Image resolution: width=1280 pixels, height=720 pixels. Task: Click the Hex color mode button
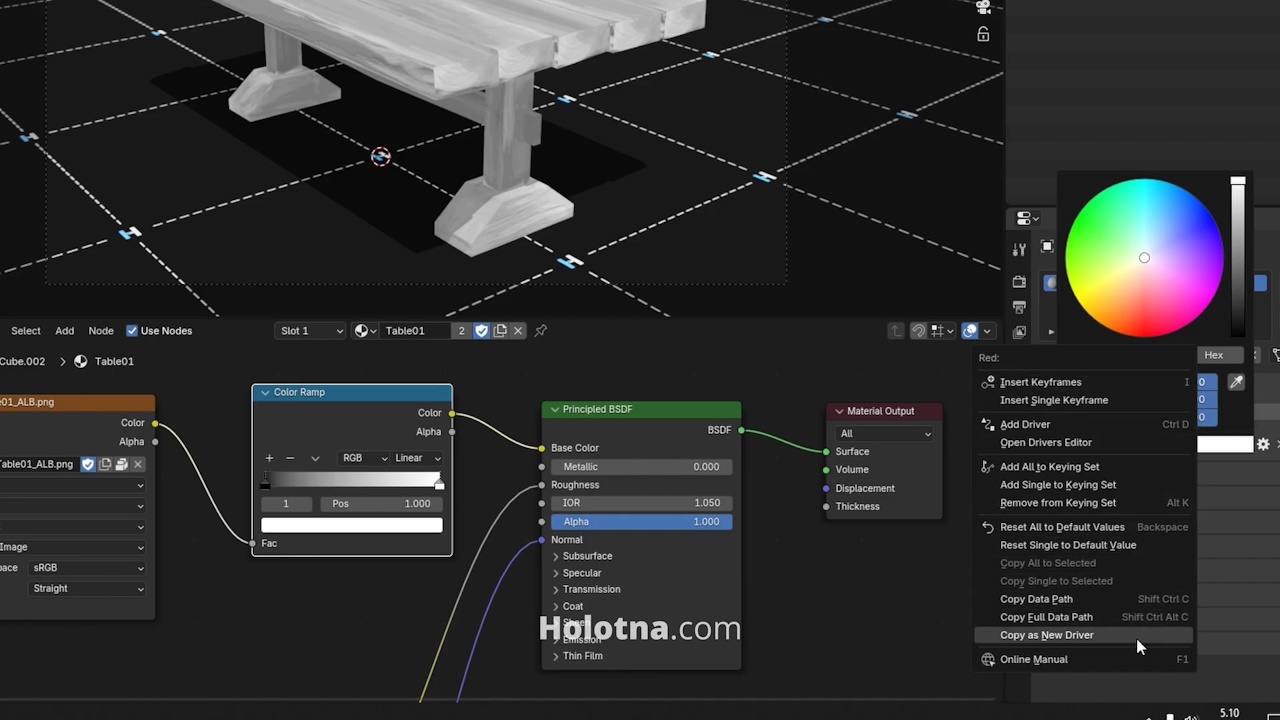pyautogui.click(x=1213, y=355)
